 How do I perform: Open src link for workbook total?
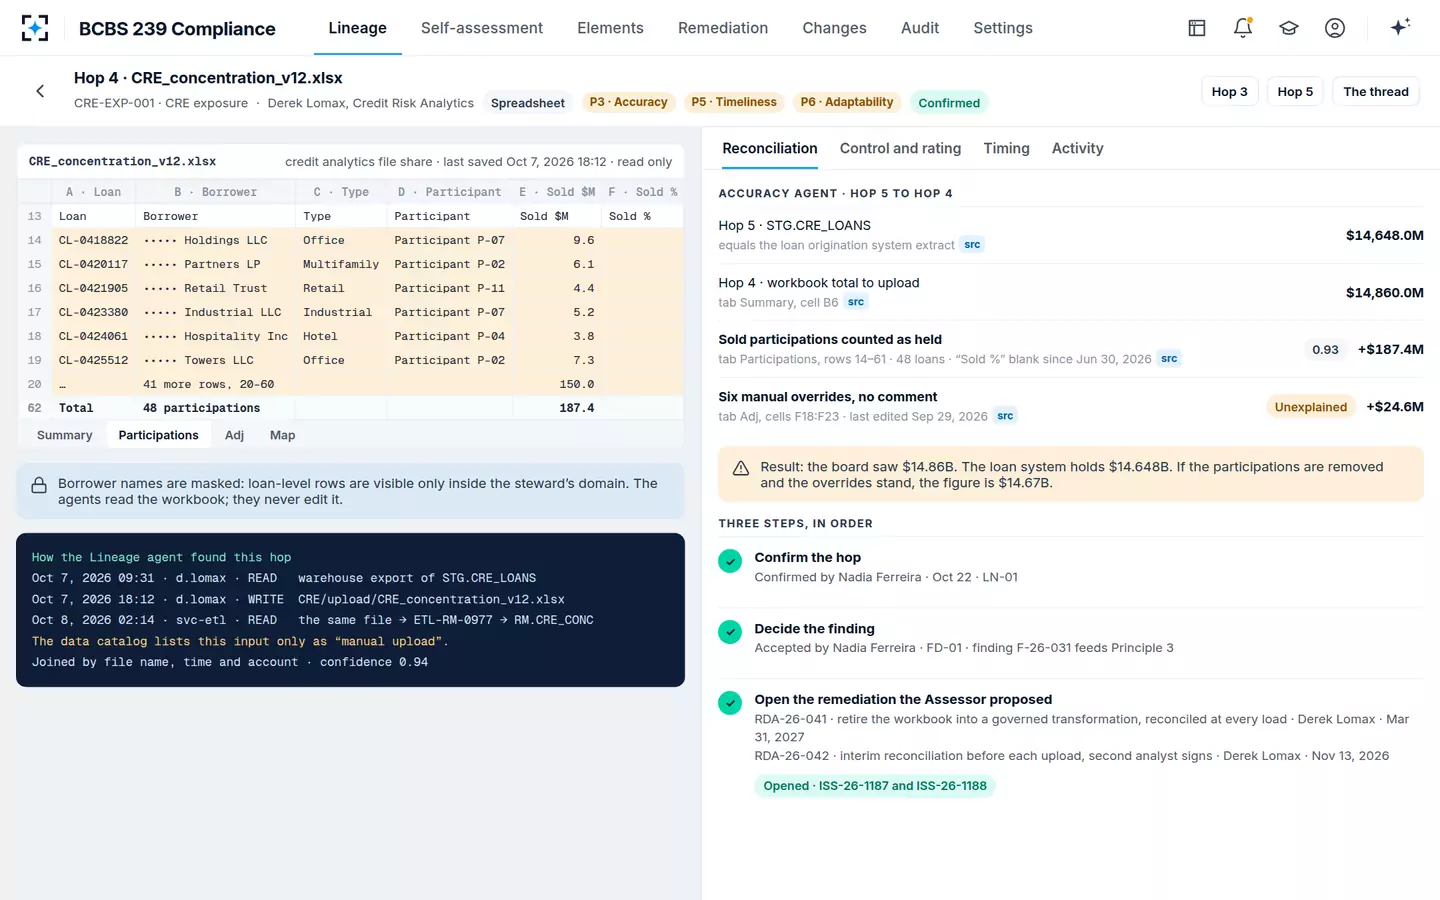point(856,302)
